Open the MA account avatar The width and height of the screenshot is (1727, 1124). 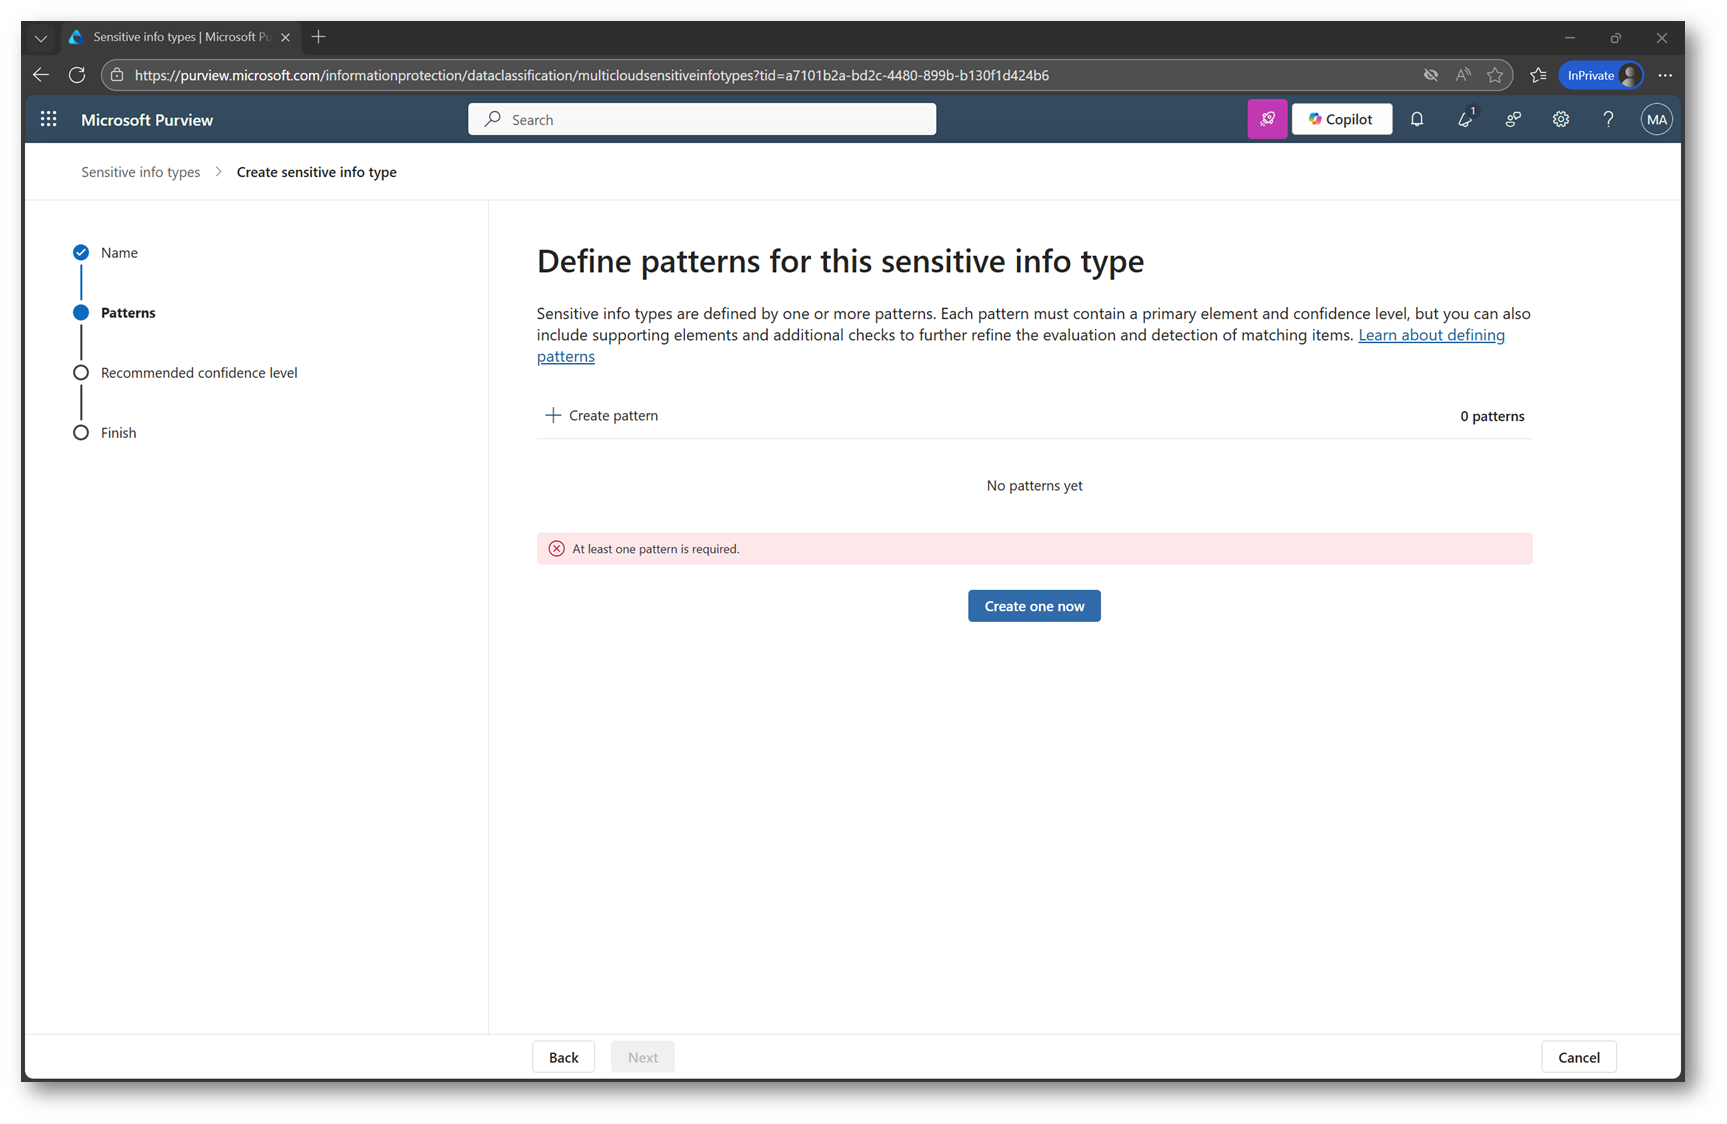pos(1656,119)
